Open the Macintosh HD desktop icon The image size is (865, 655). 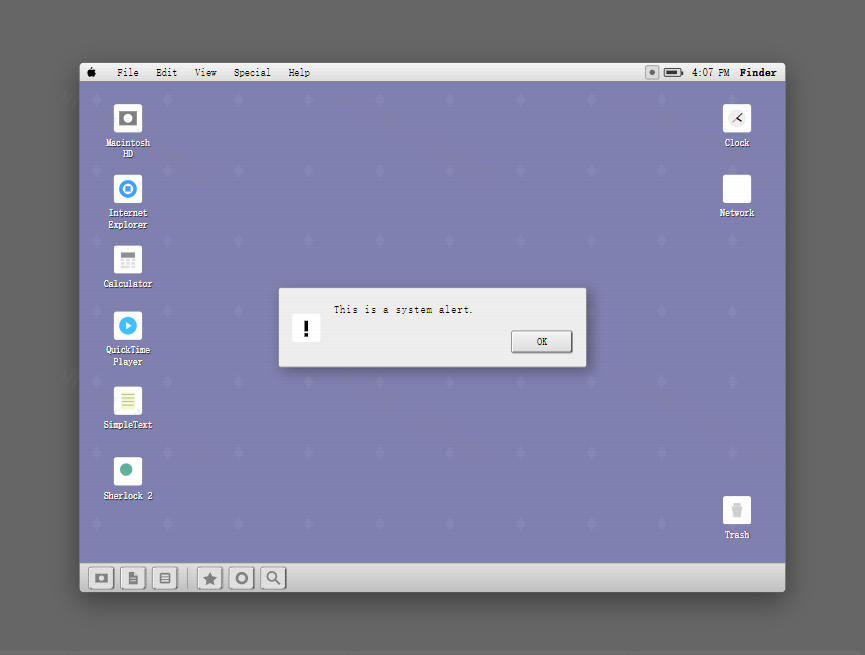coord(128,119)
